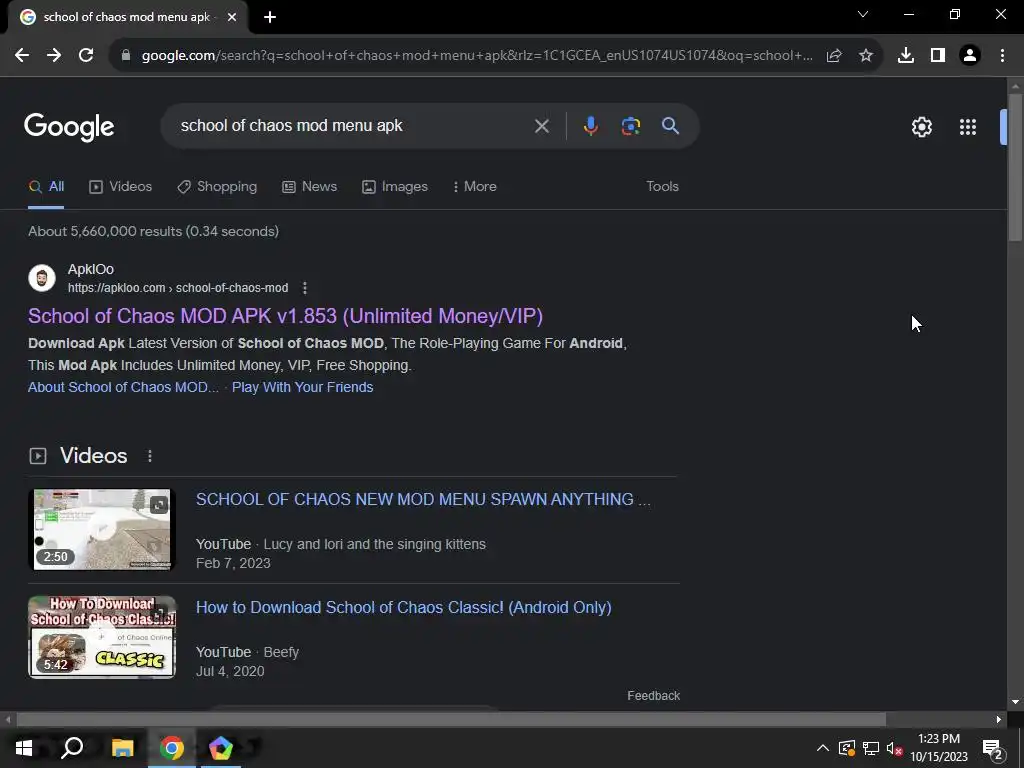Open Play With Your Friends sitelink
The width and height of the screenshot is (1024, 768).
click(x=302, y=387)
